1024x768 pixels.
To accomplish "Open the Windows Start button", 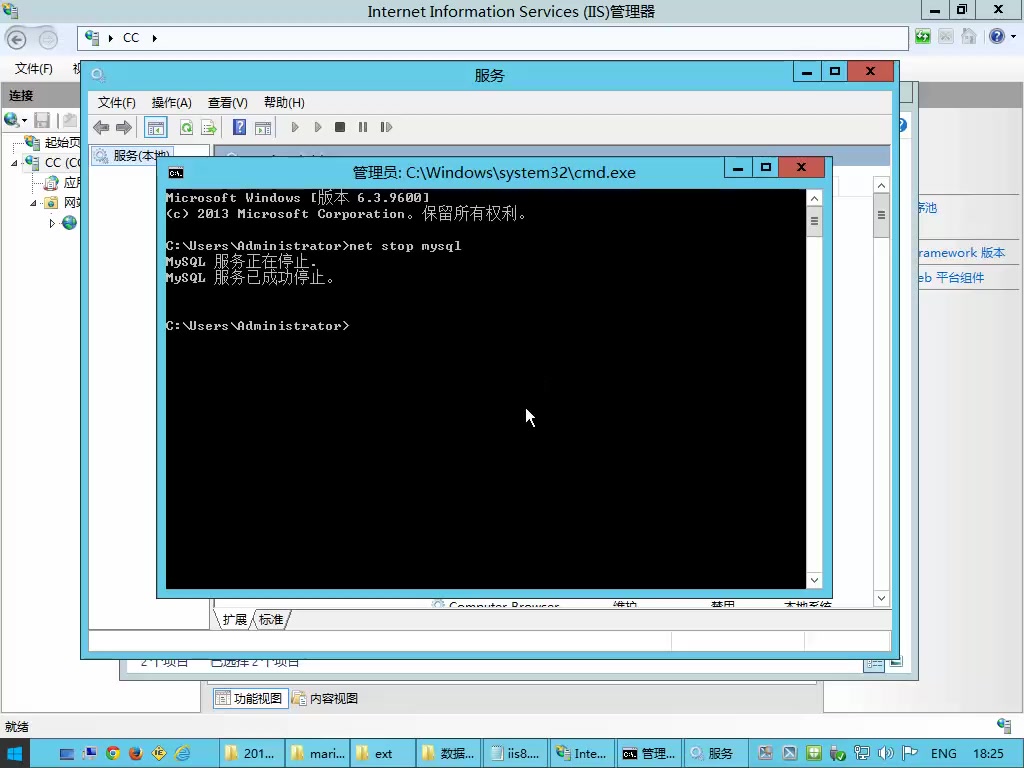I will 14,754.
